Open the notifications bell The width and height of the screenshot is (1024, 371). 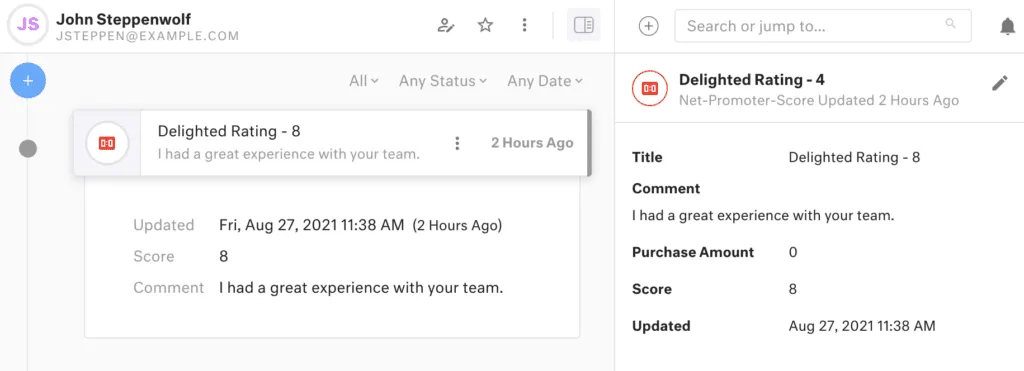(x=1008, y=26)
